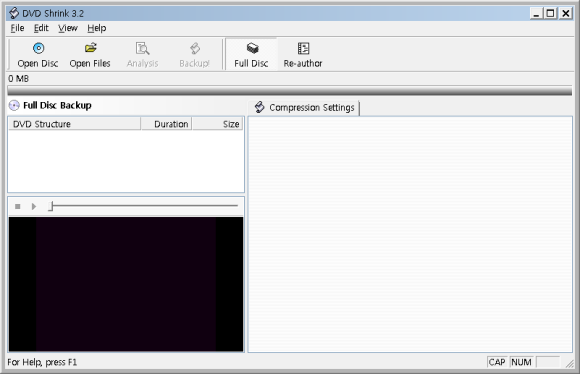
Task: Minimize the DVD Shrink window
Action: (x=536, y=14)
